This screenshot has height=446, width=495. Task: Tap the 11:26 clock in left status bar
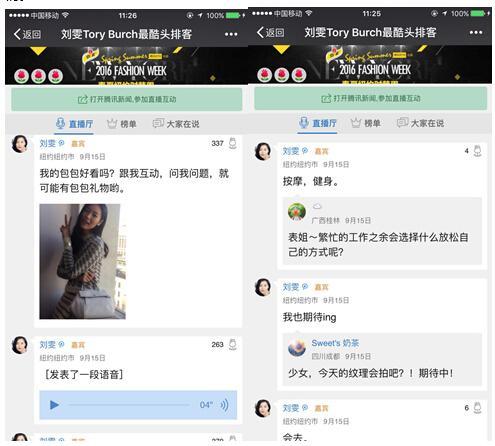pos(128,15)
